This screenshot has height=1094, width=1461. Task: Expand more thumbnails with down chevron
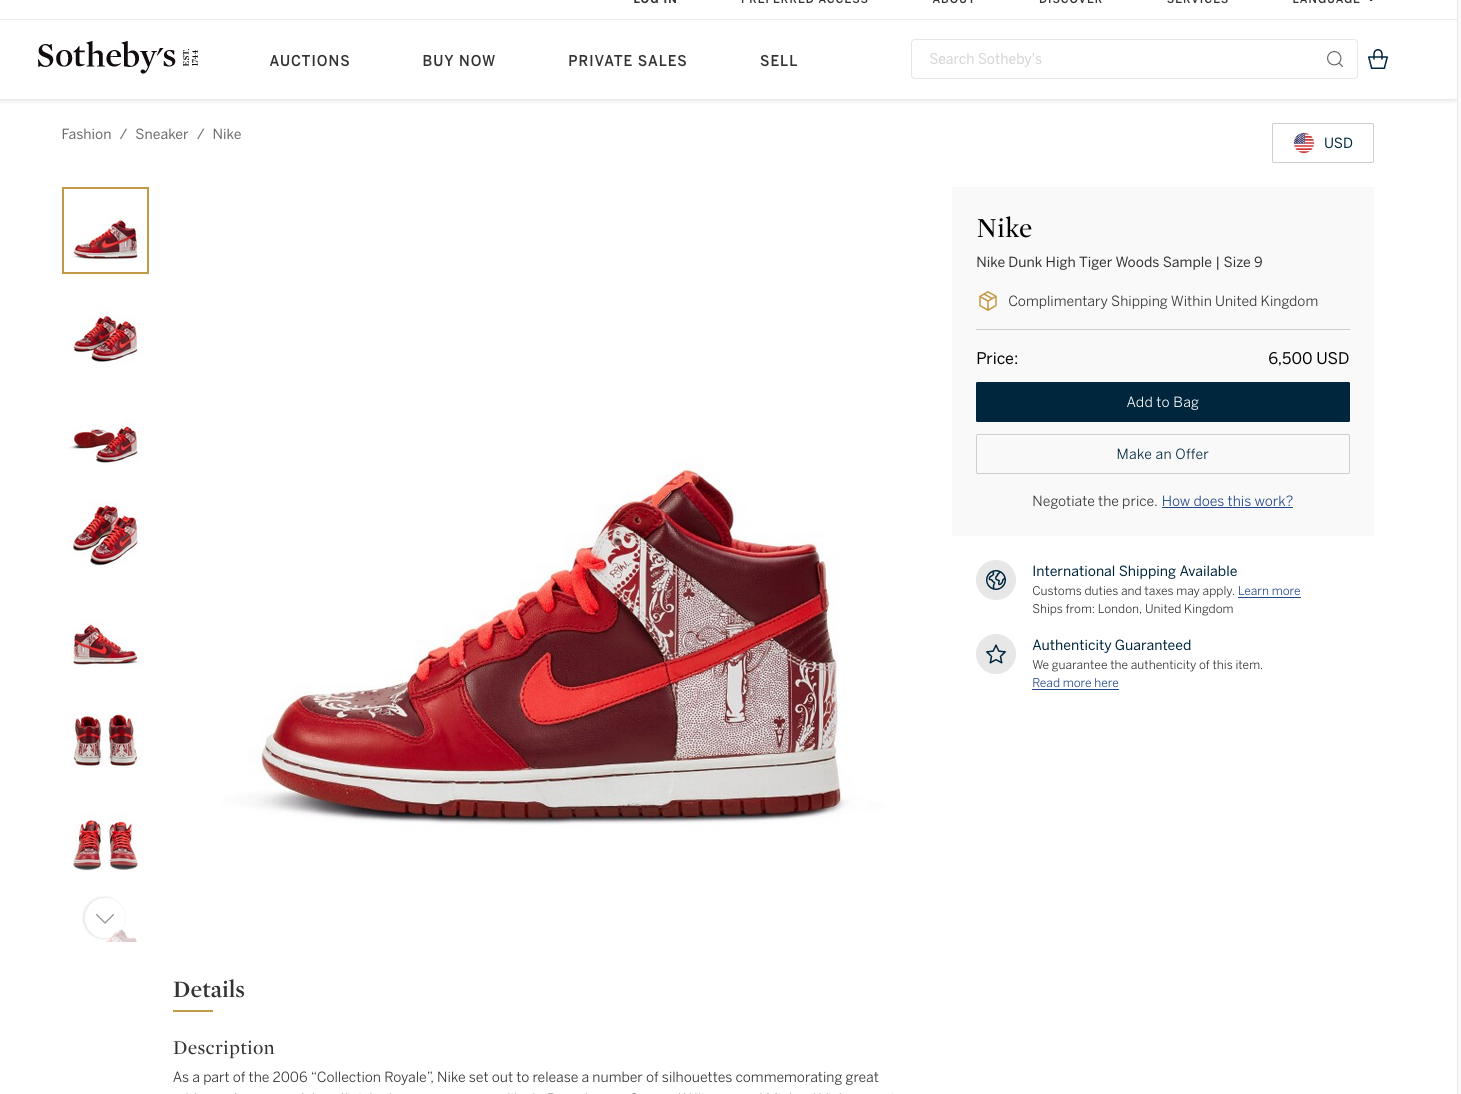click(105, 918)
